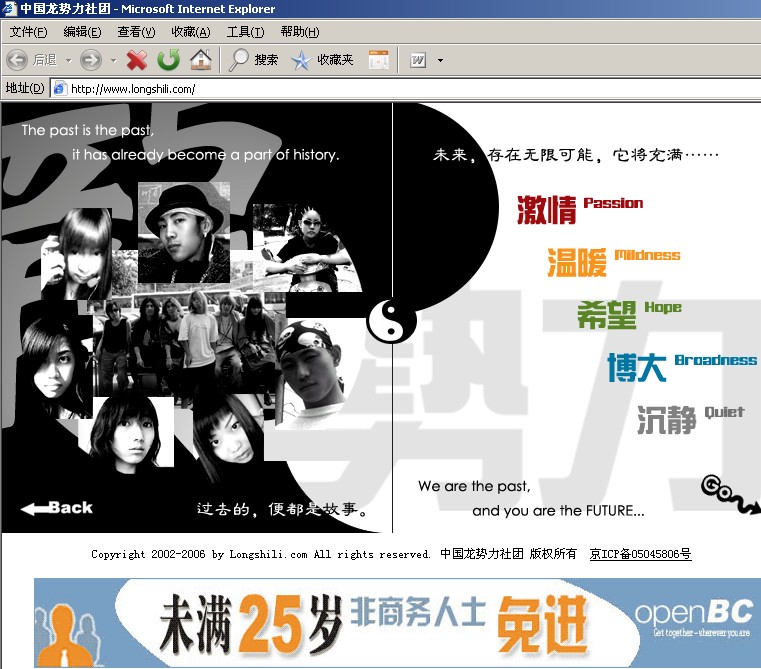The height and width of the screenshot is (669, 761).
Task: Expand the Forward button dropdown arrow
Action: 113,60
